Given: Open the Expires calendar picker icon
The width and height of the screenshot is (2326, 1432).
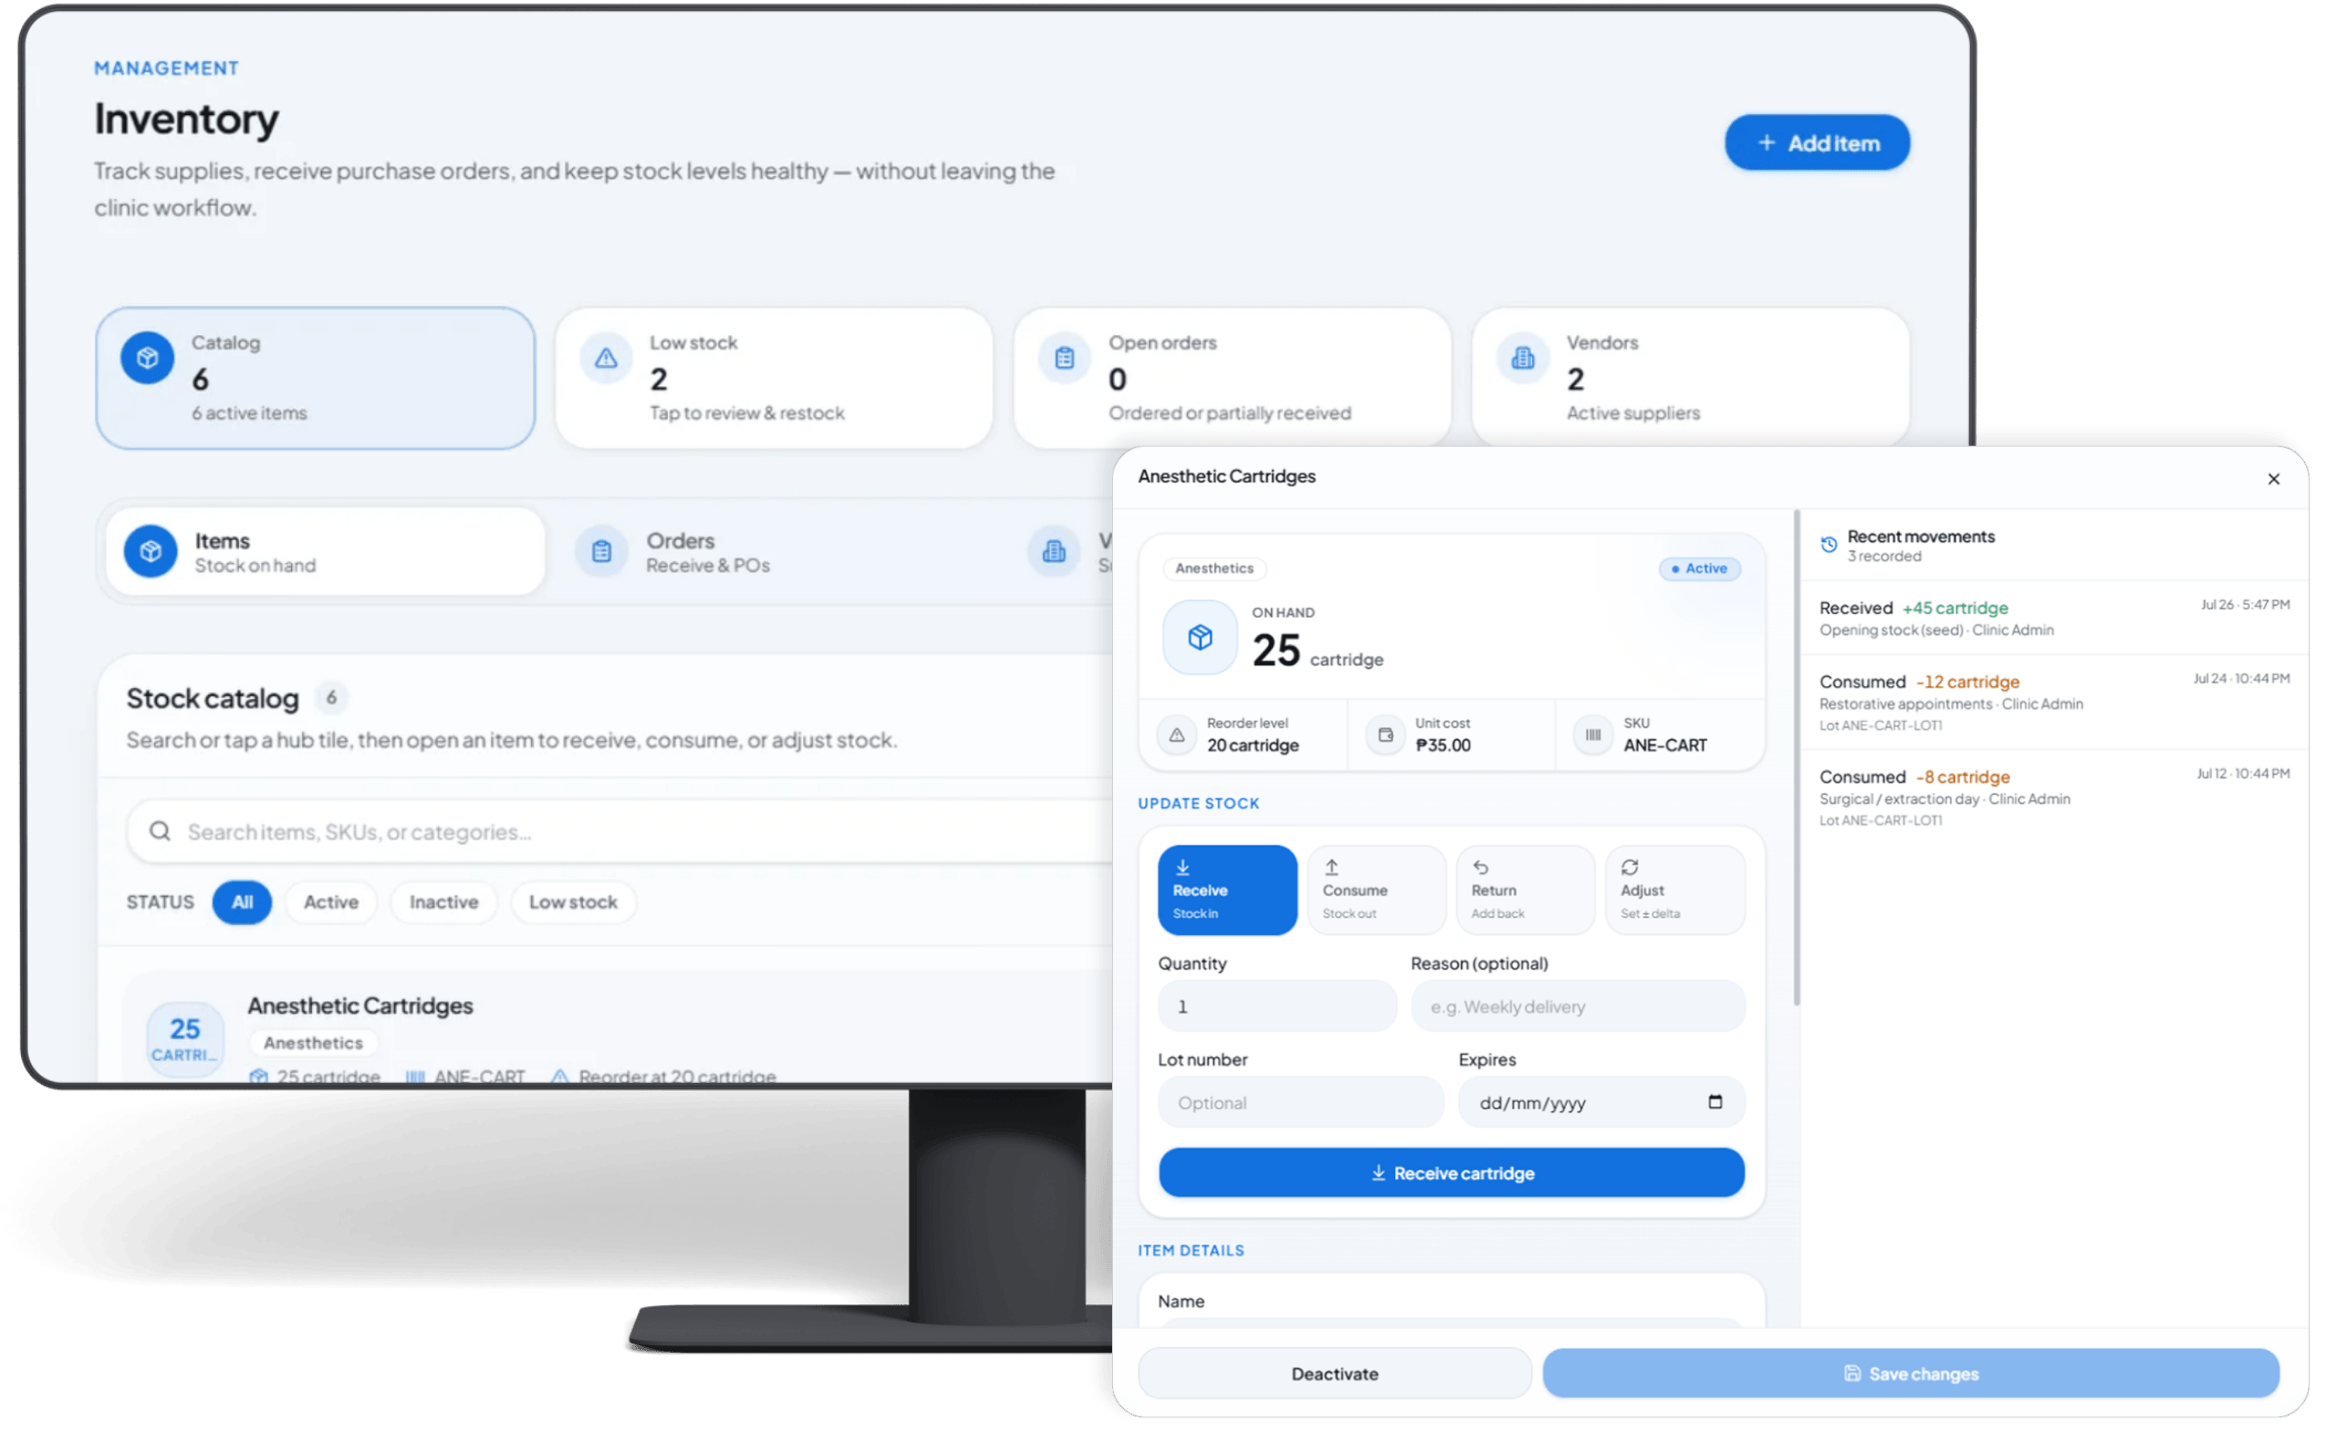Looking at the screenshot, I should click(x=1714, y=1101).
